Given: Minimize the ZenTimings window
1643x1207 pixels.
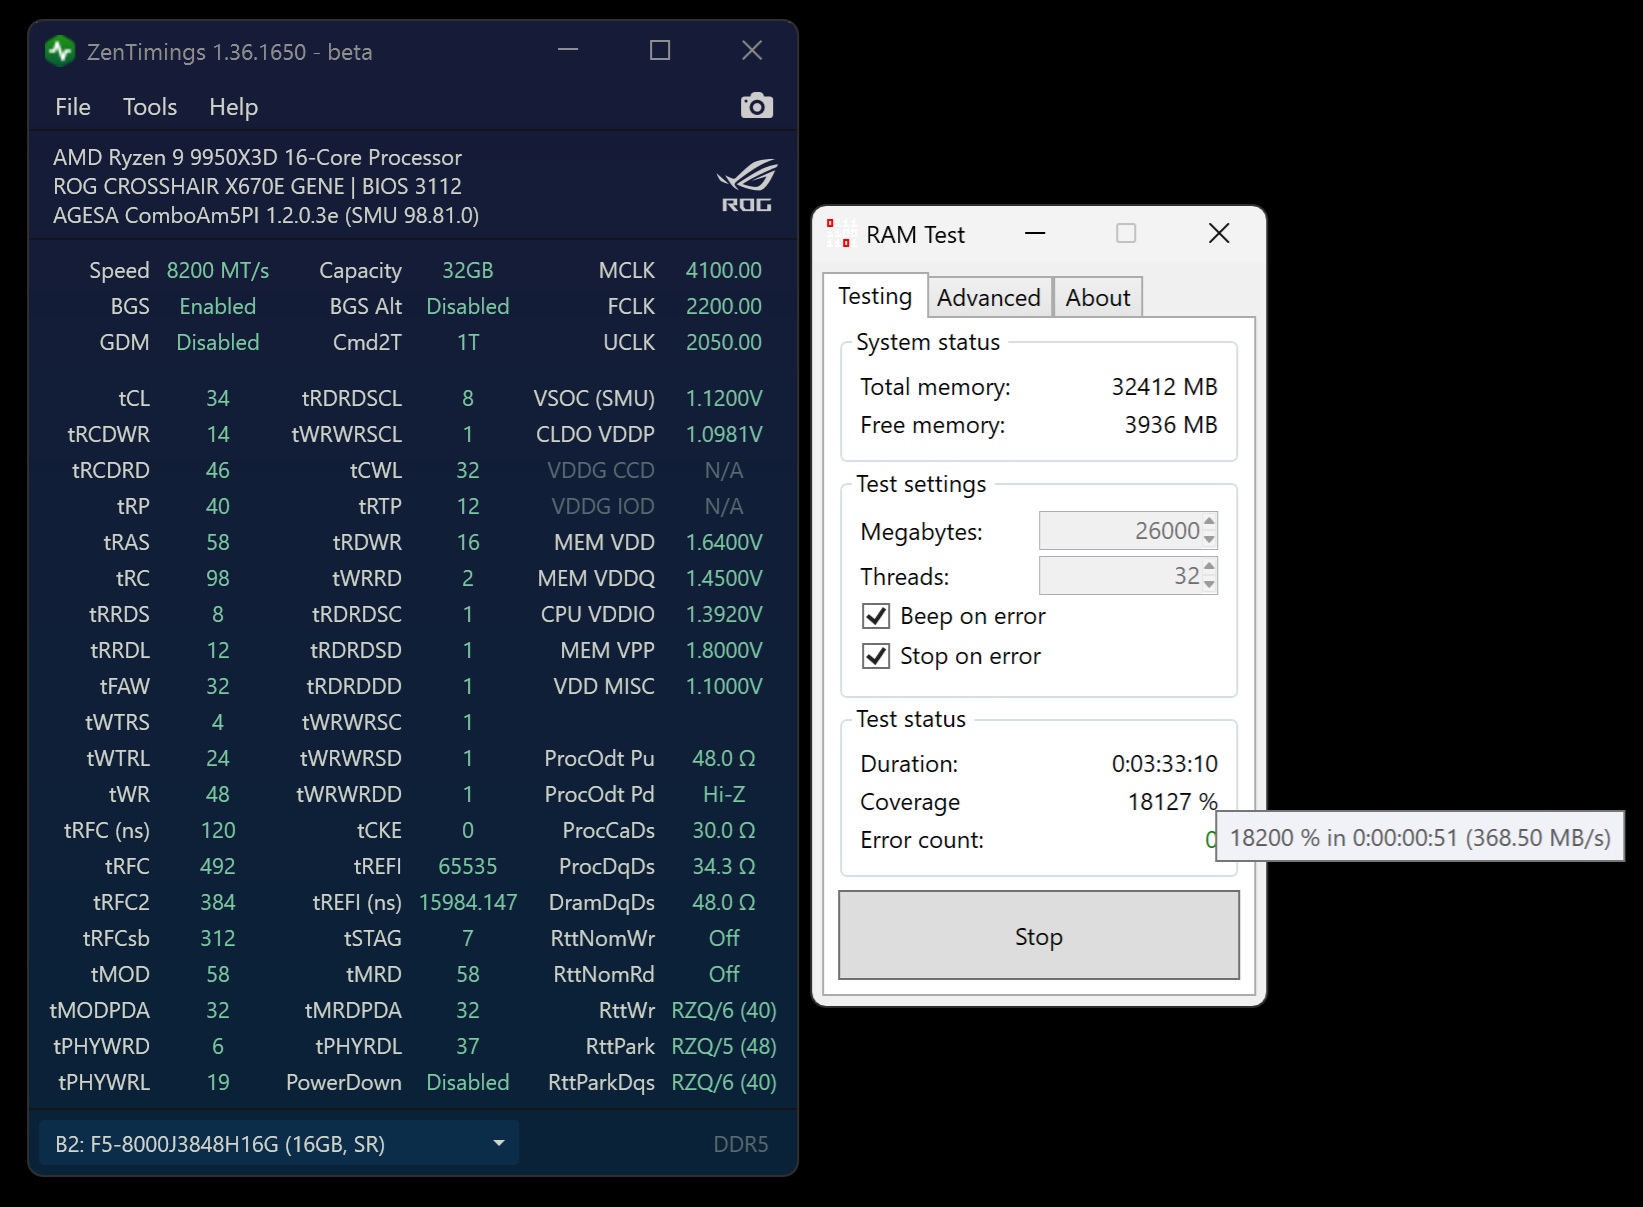Looking at the screenshot, I should (x=568, y=50).
